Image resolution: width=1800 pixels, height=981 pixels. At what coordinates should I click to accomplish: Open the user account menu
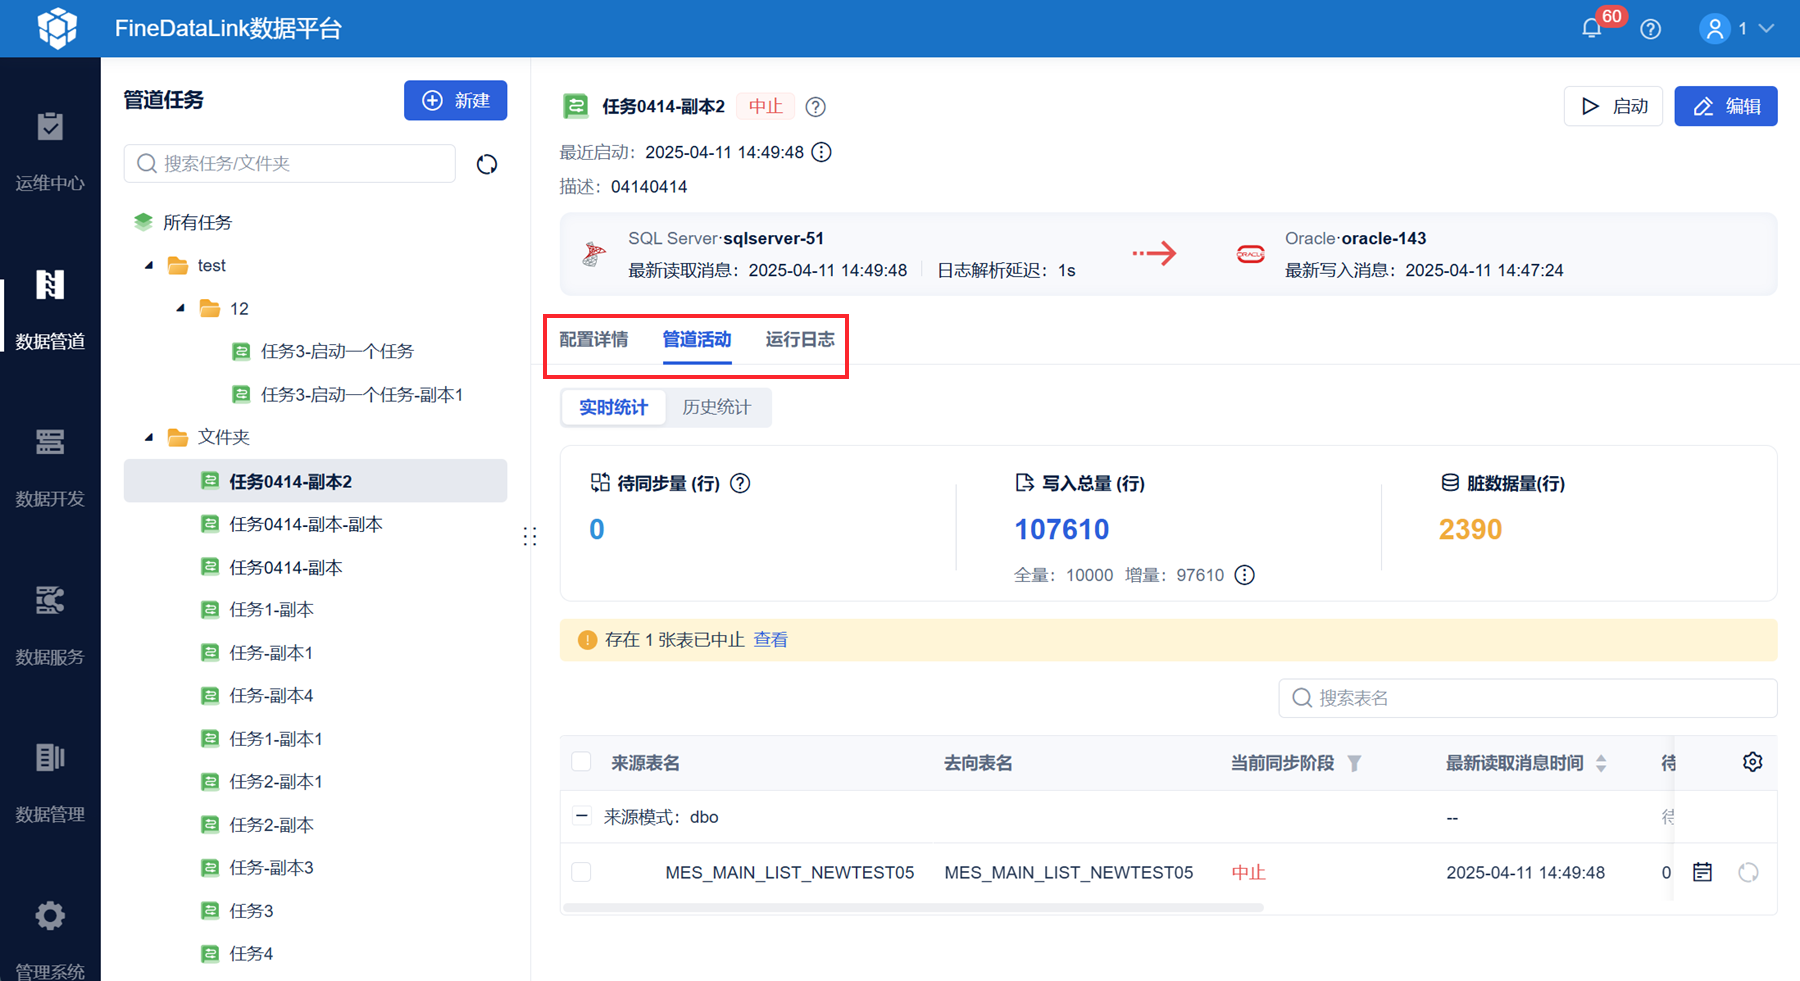[x=1737, y=29]
